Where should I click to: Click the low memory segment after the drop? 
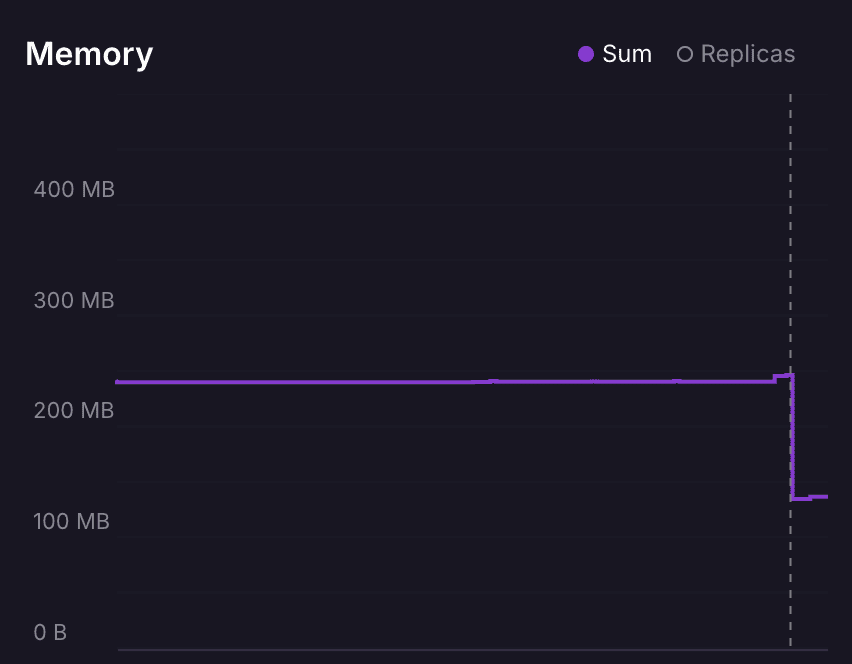coord(810,497)
